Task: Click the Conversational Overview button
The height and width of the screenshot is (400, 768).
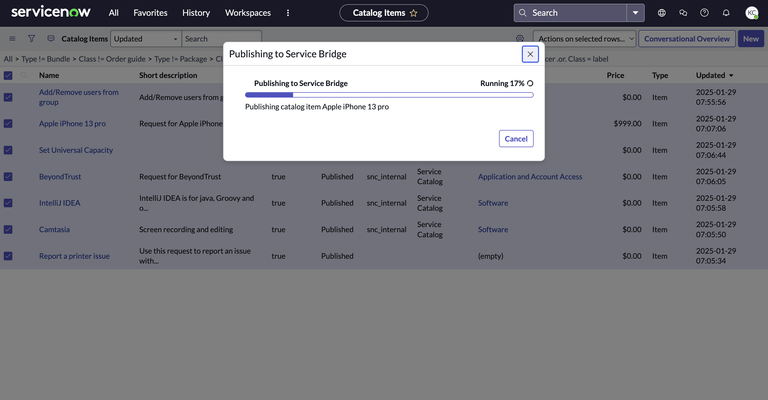Action: click(x=687, y=39)
